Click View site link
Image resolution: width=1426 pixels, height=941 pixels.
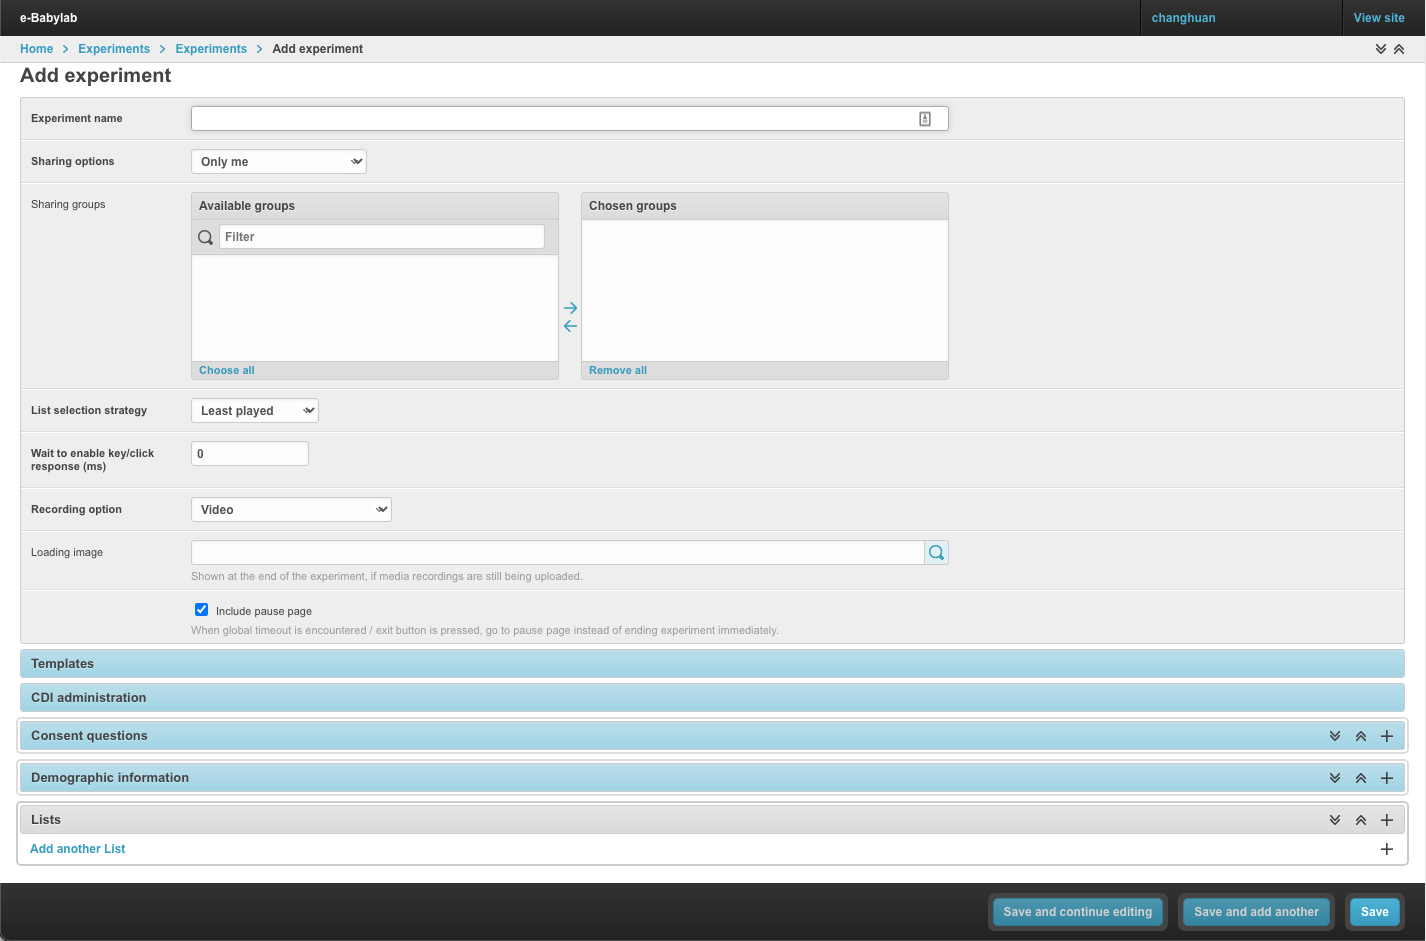pyautogui.click(x=1379, y=18)
